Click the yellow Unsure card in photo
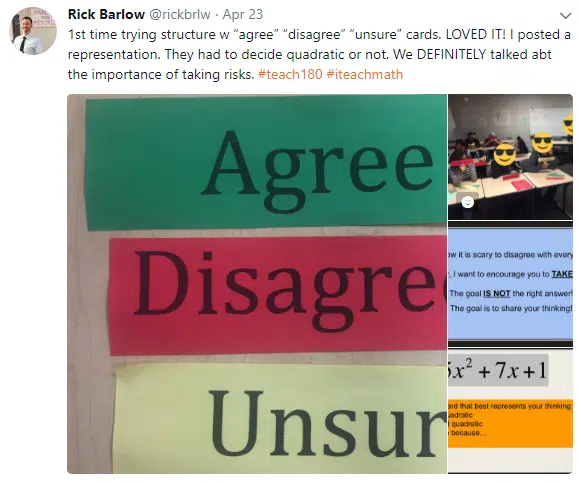 click(281, 418)
